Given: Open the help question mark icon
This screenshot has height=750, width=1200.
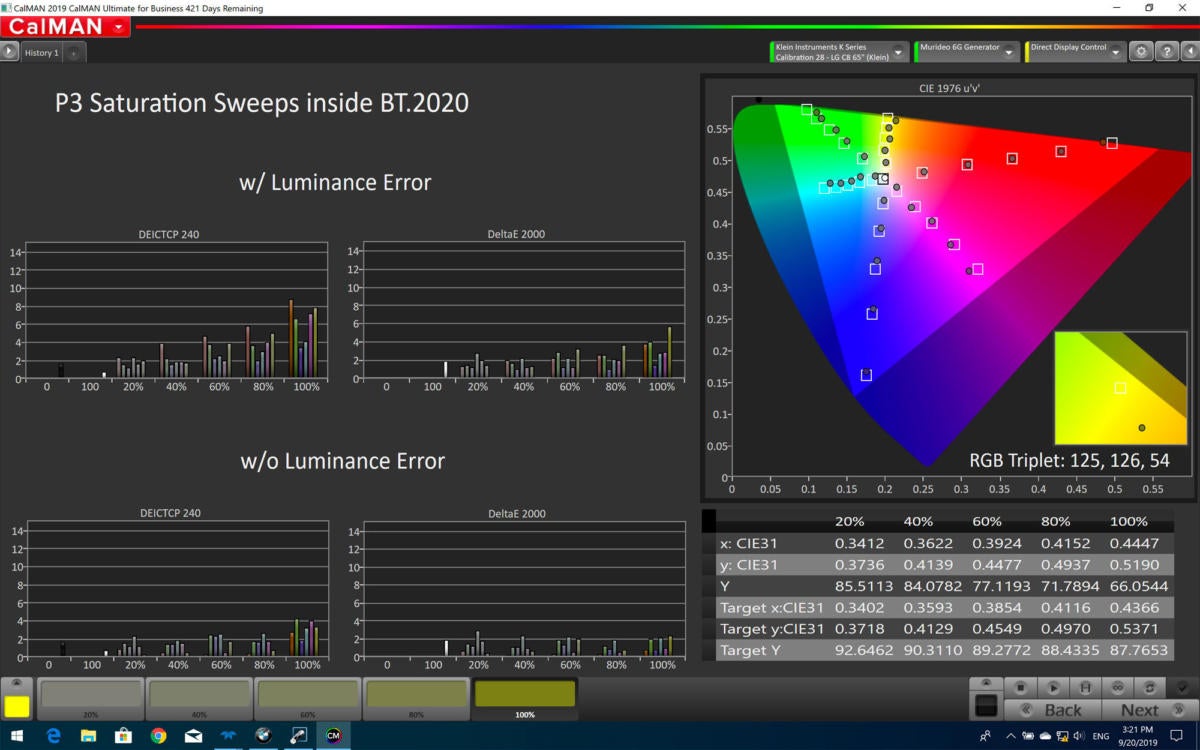Looking at the screenshot, I should (x=1166, y=52).
